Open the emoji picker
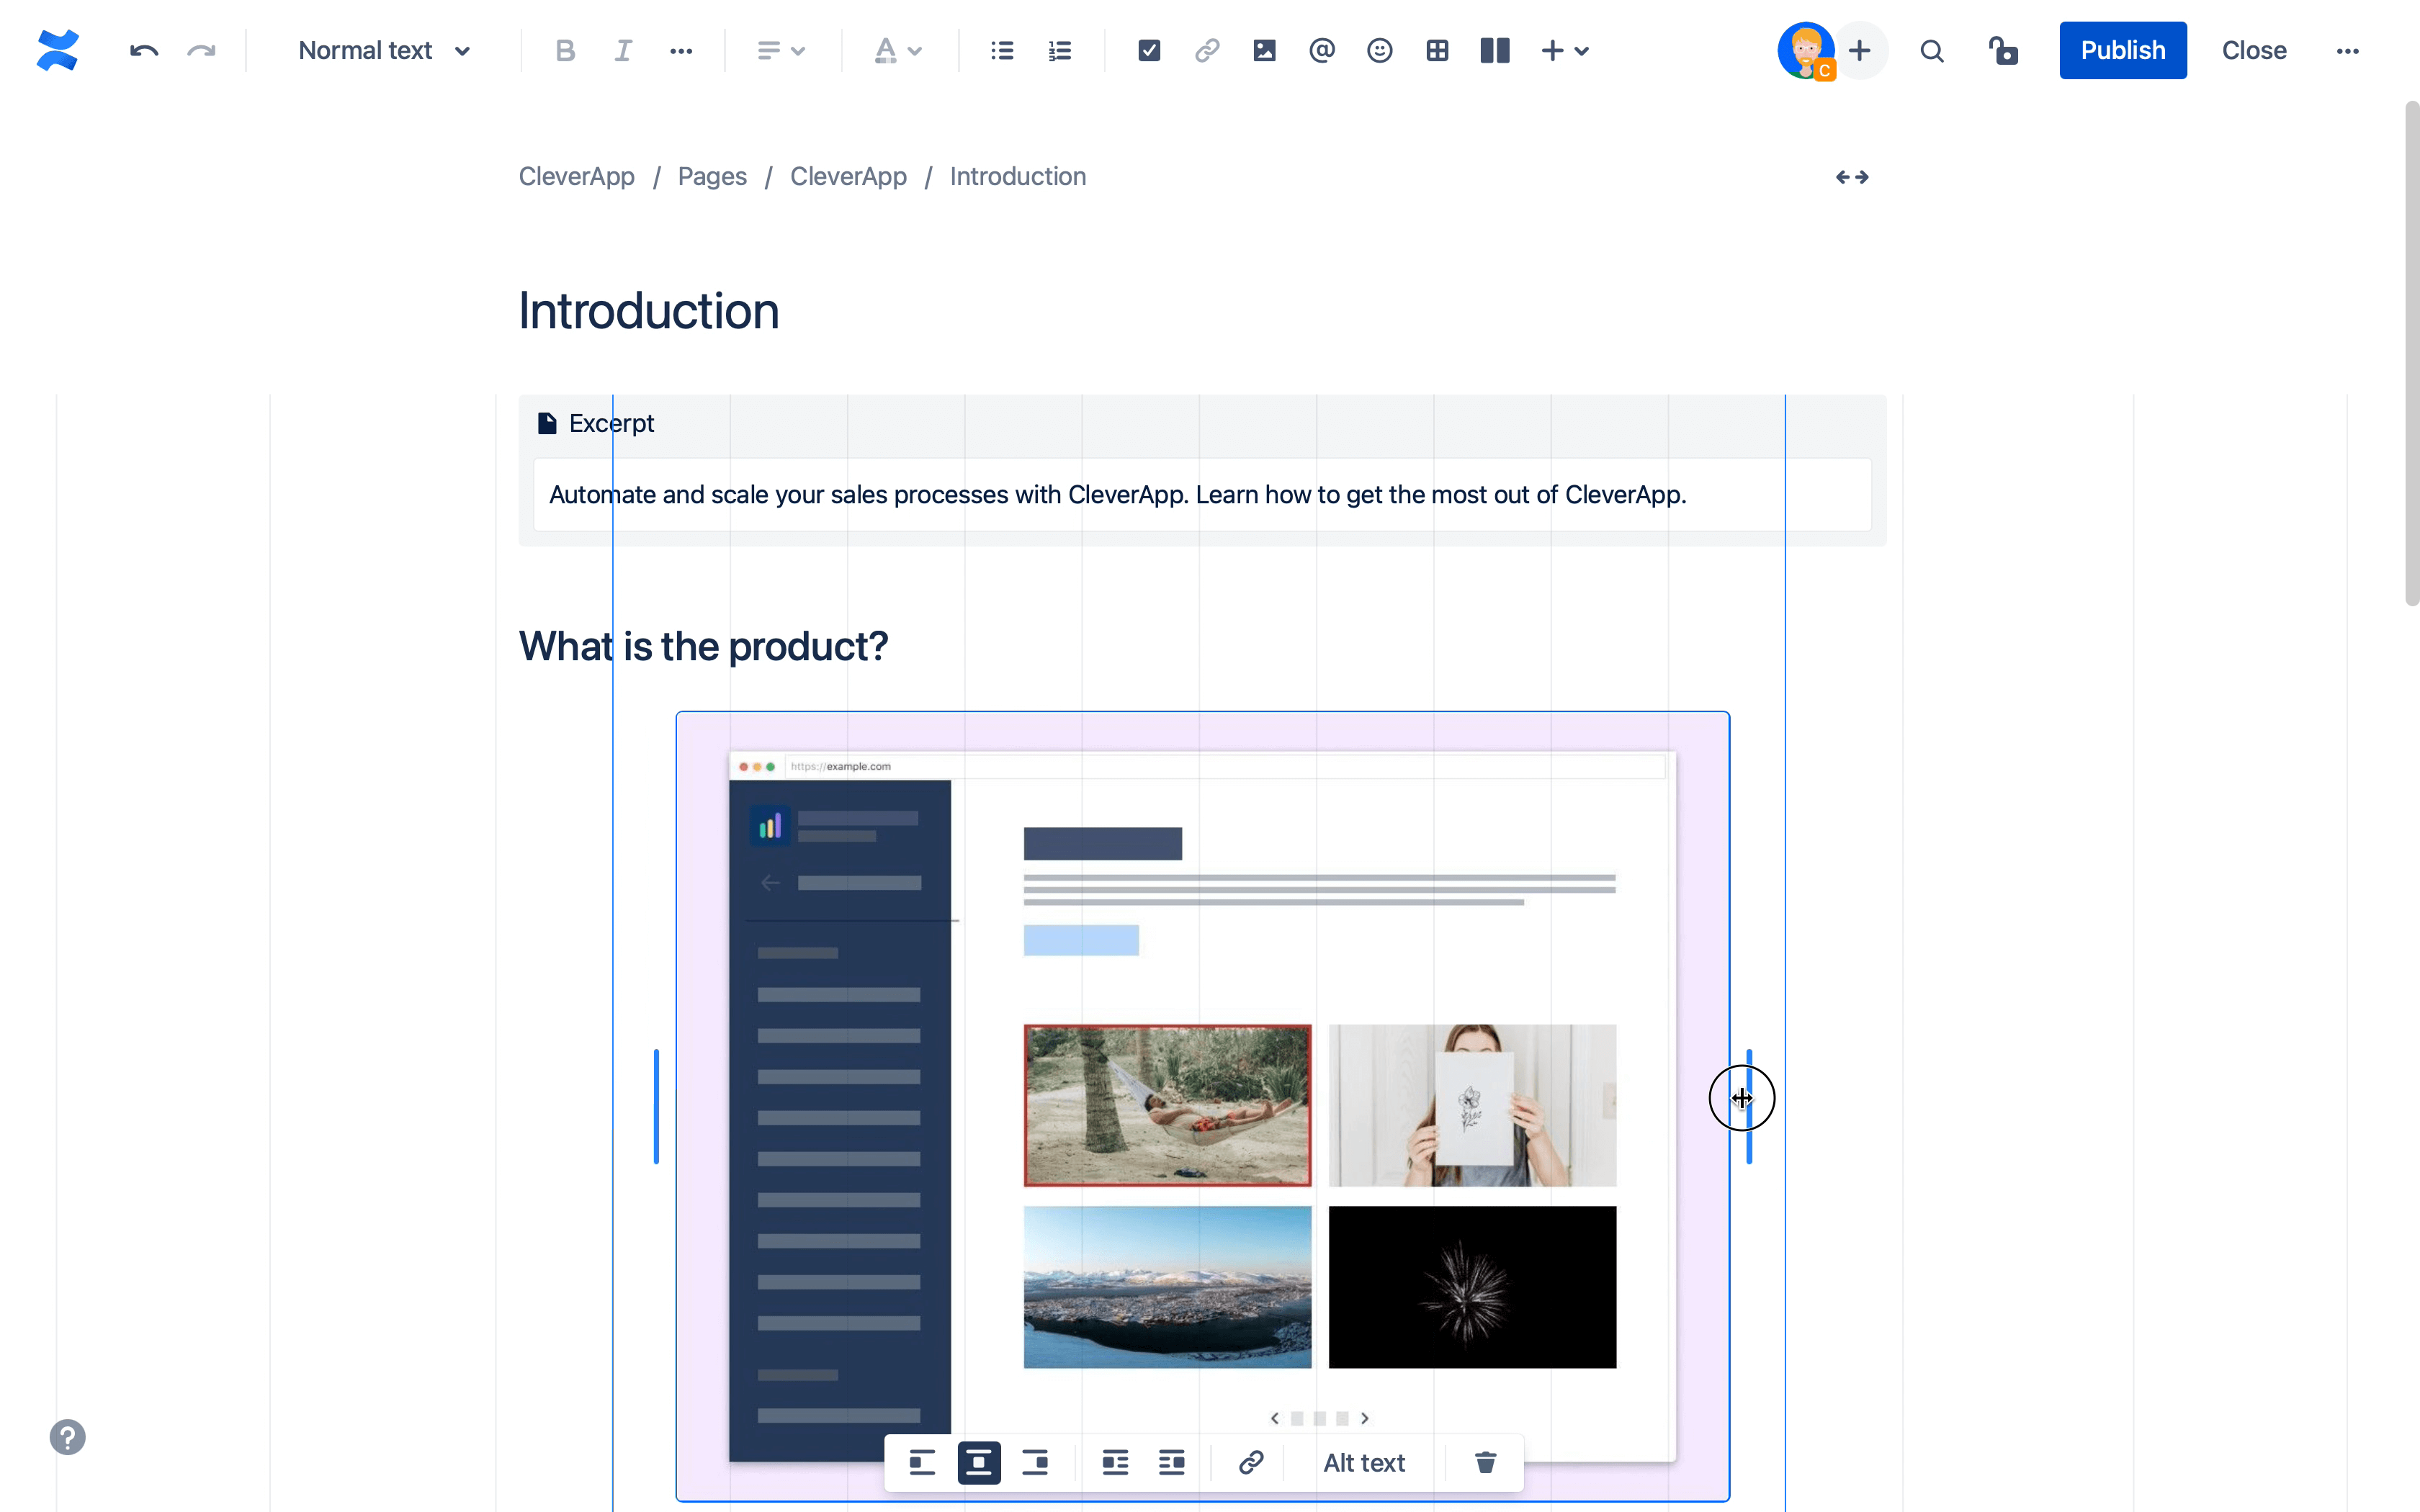This screenshot has width=2420, height=1512. [1379, 51]
